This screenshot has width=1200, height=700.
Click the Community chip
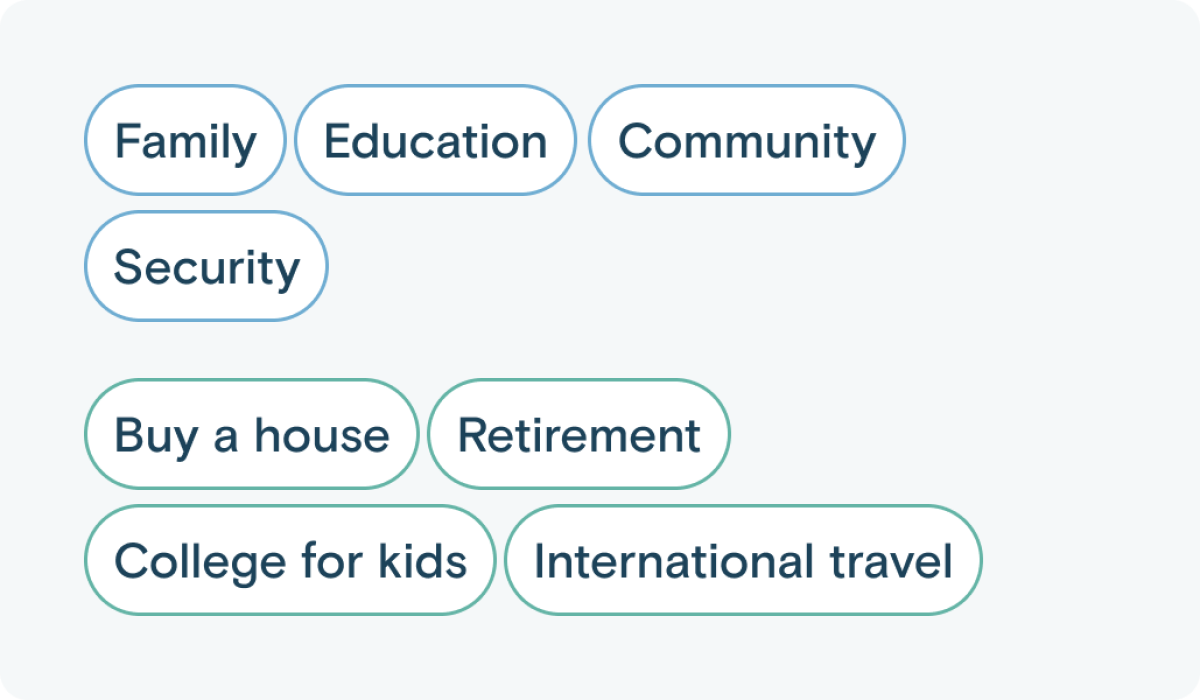click(x=746, y=141)
